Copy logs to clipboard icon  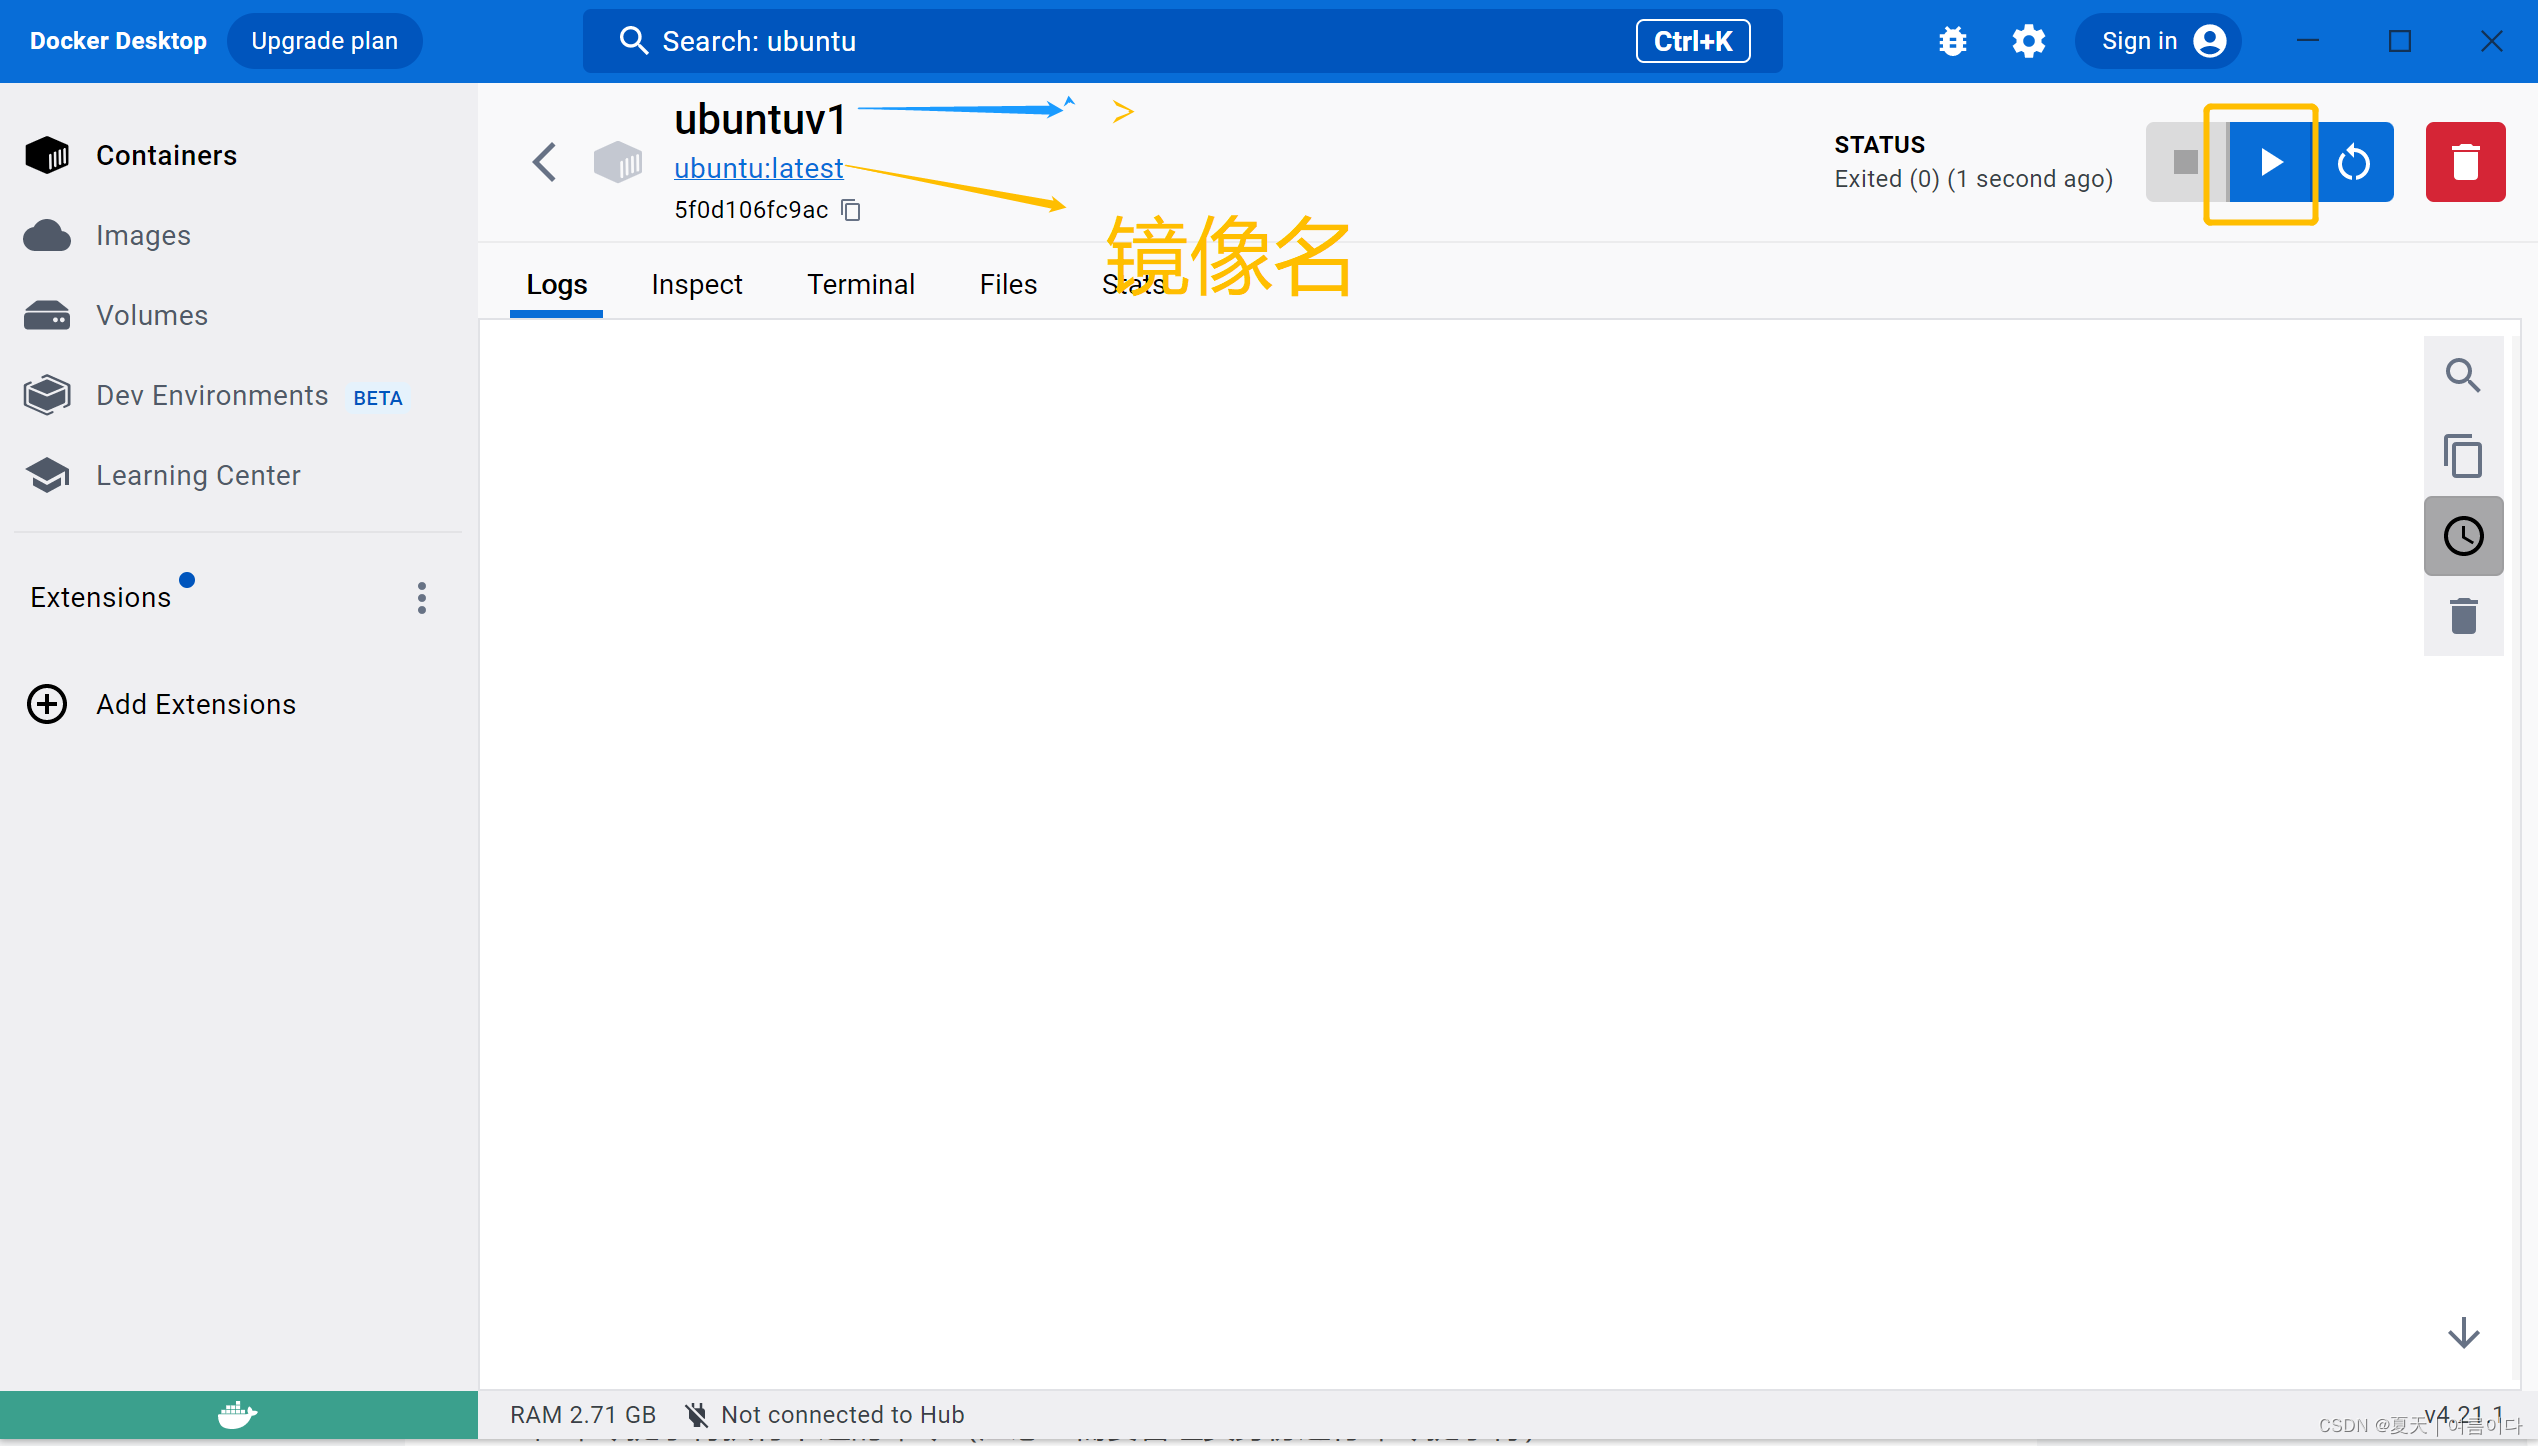point(2463,456)
